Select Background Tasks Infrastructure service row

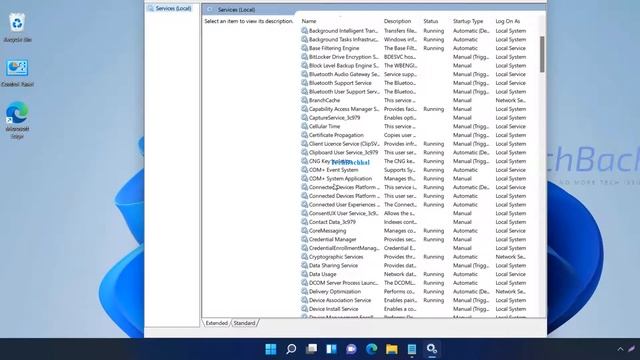point(414,40)
